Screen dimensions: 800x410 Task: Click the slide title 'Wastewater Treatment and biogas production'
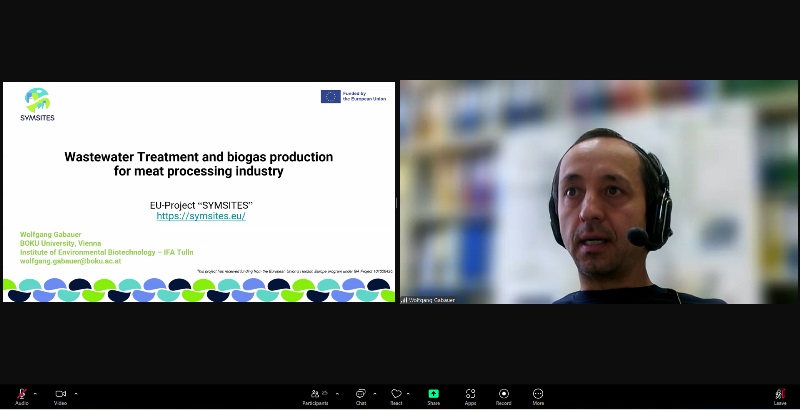198,157
